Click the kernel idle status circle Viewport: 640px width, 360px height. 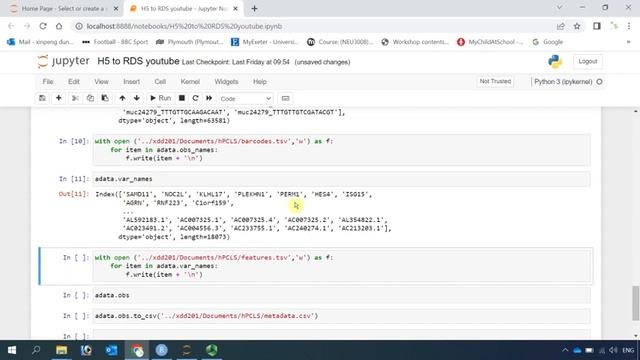click(599, 82)
